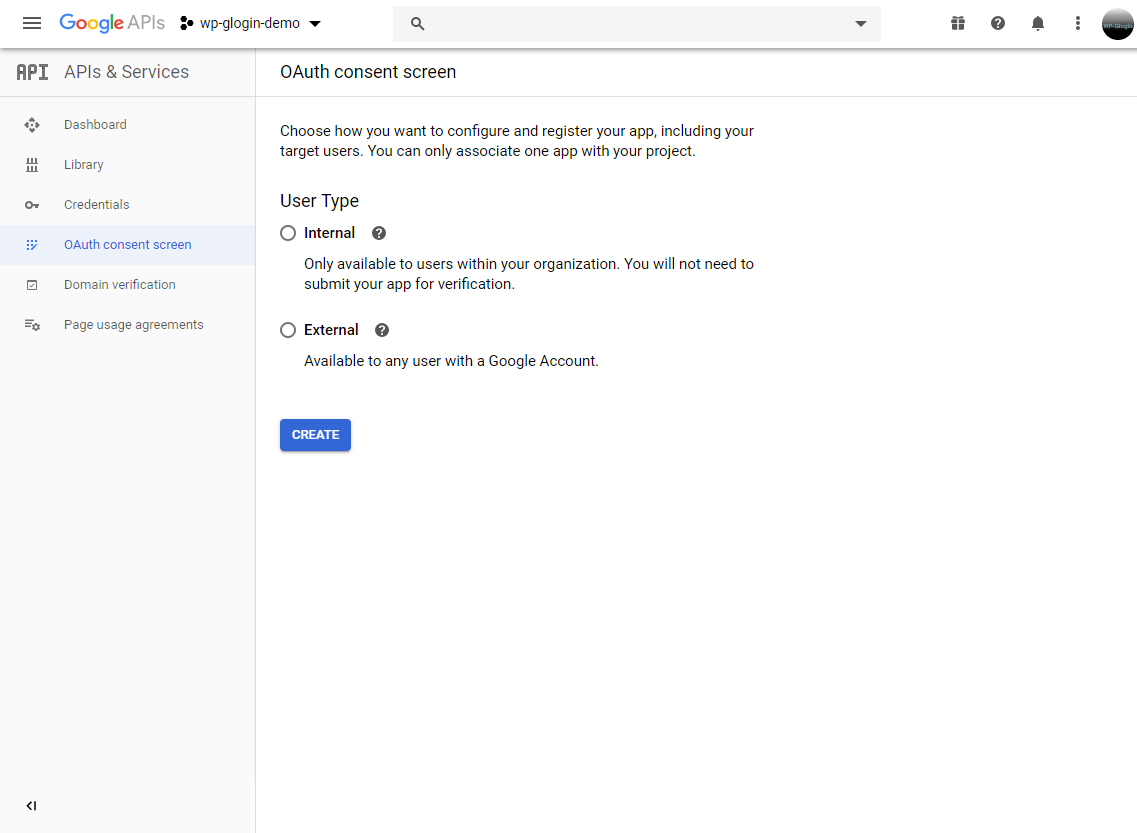Open the hamburger navigation menu
This screenshot has height=833, width=1137.
[32, 23]
